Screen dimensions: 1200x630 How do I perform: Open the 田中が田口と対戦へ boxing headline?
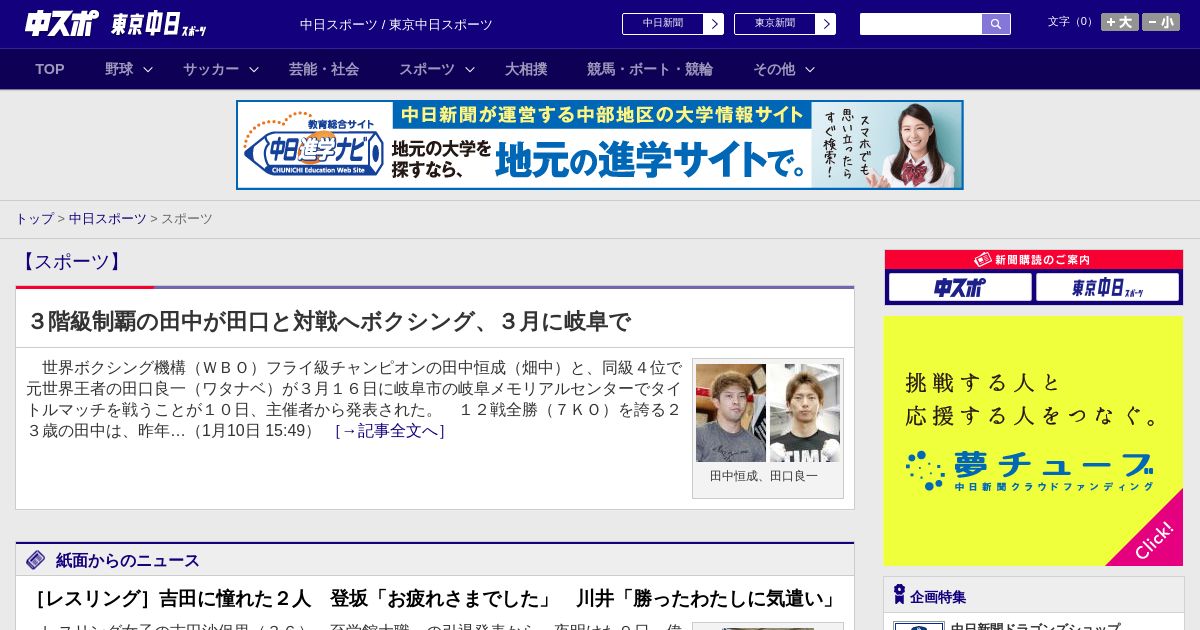pos(329,322)
